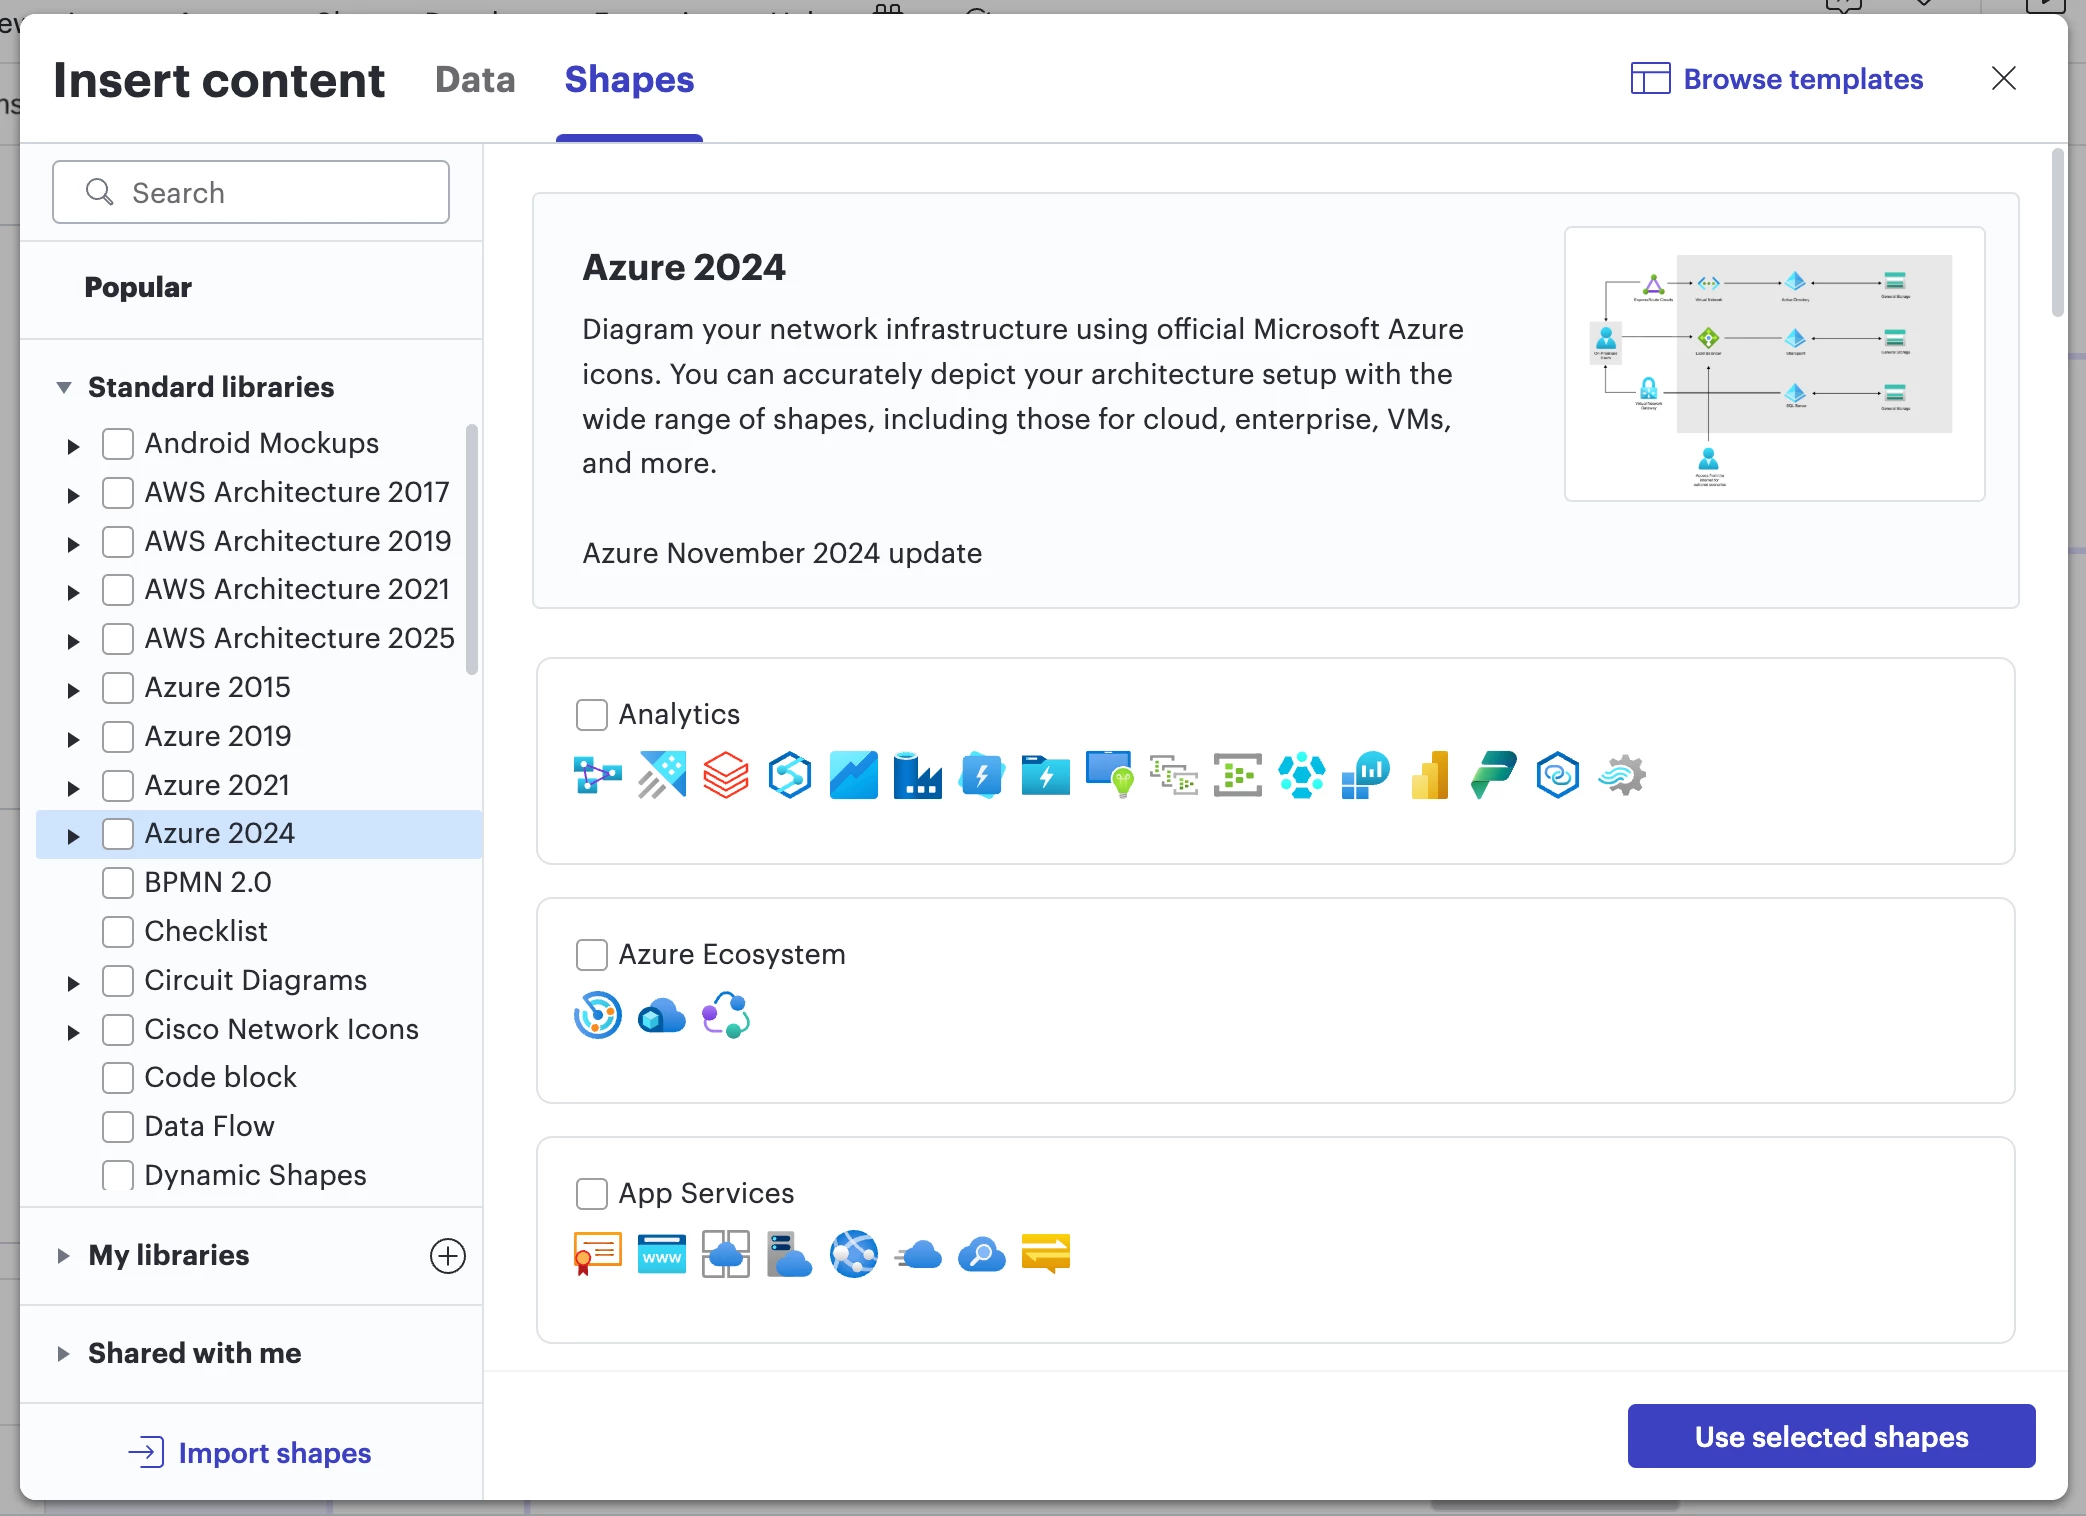Image resolution: width=2086 pixels, height=1516 pixels.
Task: Click the Power BI yellow bars icon
Action: coord(1429,775)
